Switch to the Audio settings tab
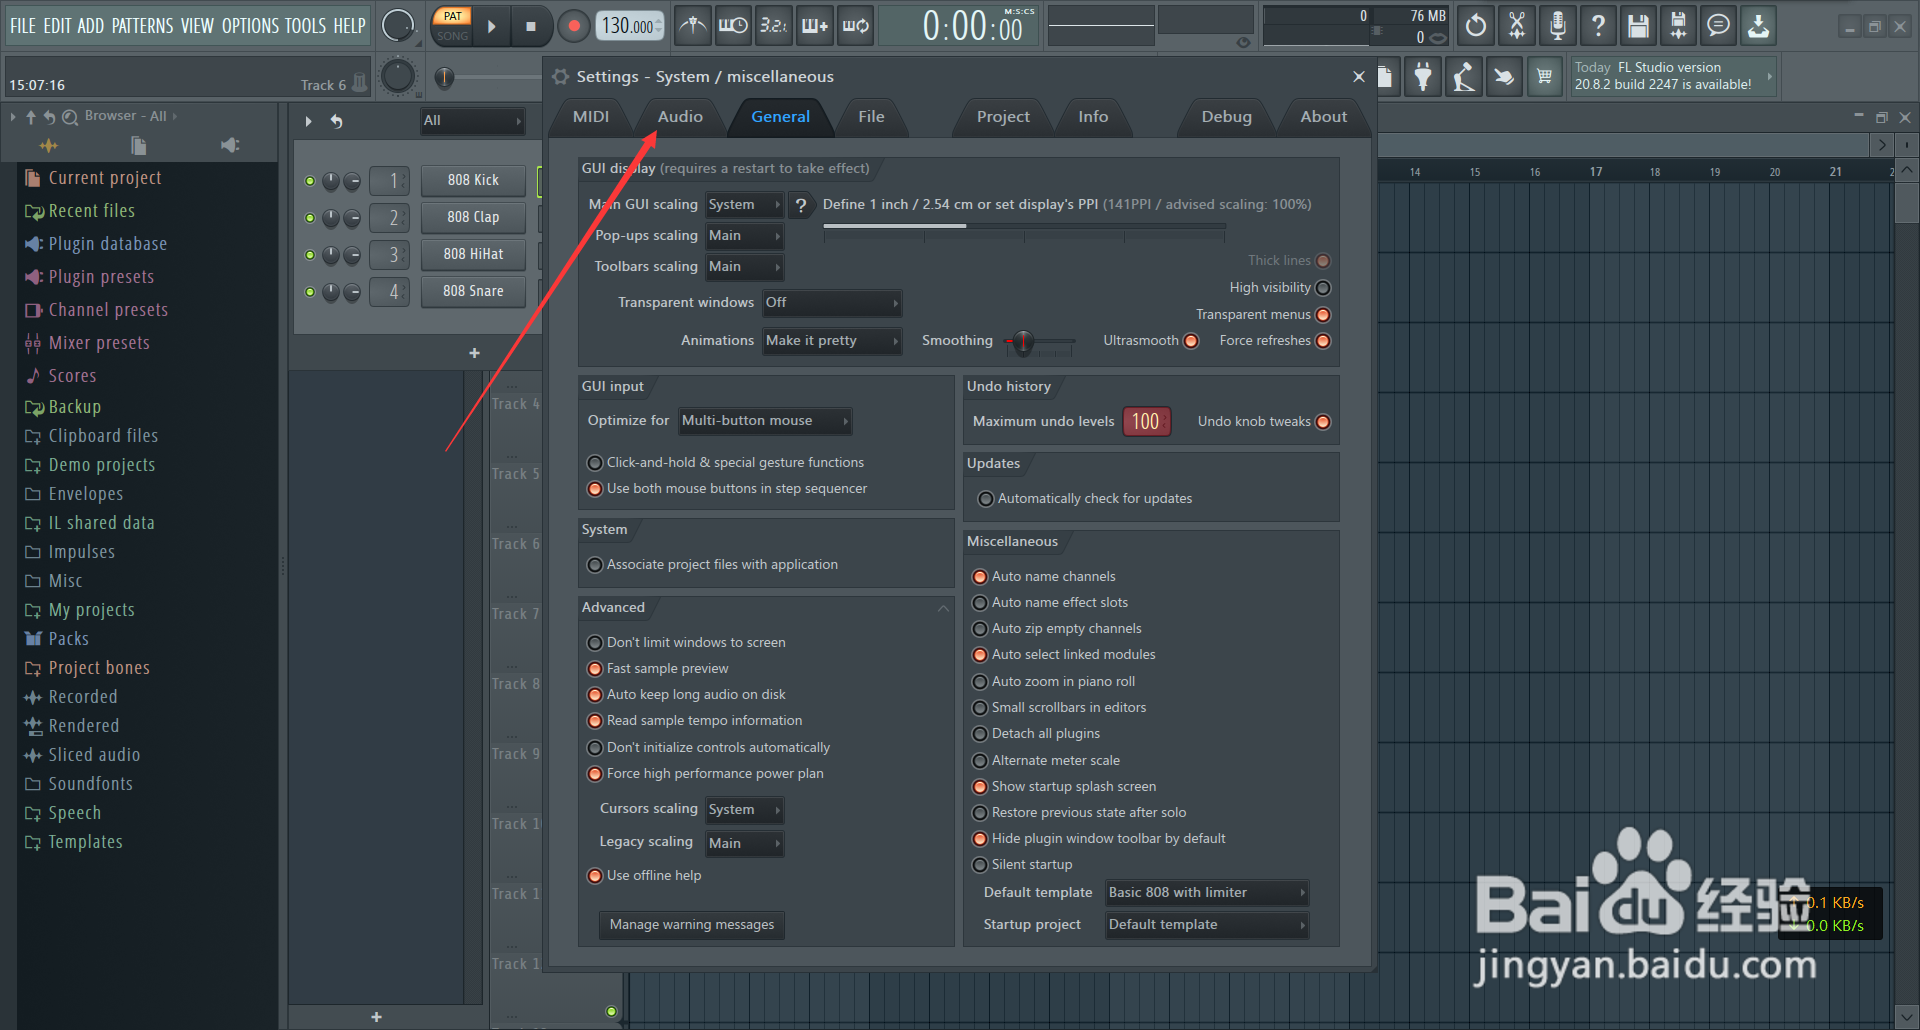The height and width of the screenshot is (1030, 1920). coord(680,117)
